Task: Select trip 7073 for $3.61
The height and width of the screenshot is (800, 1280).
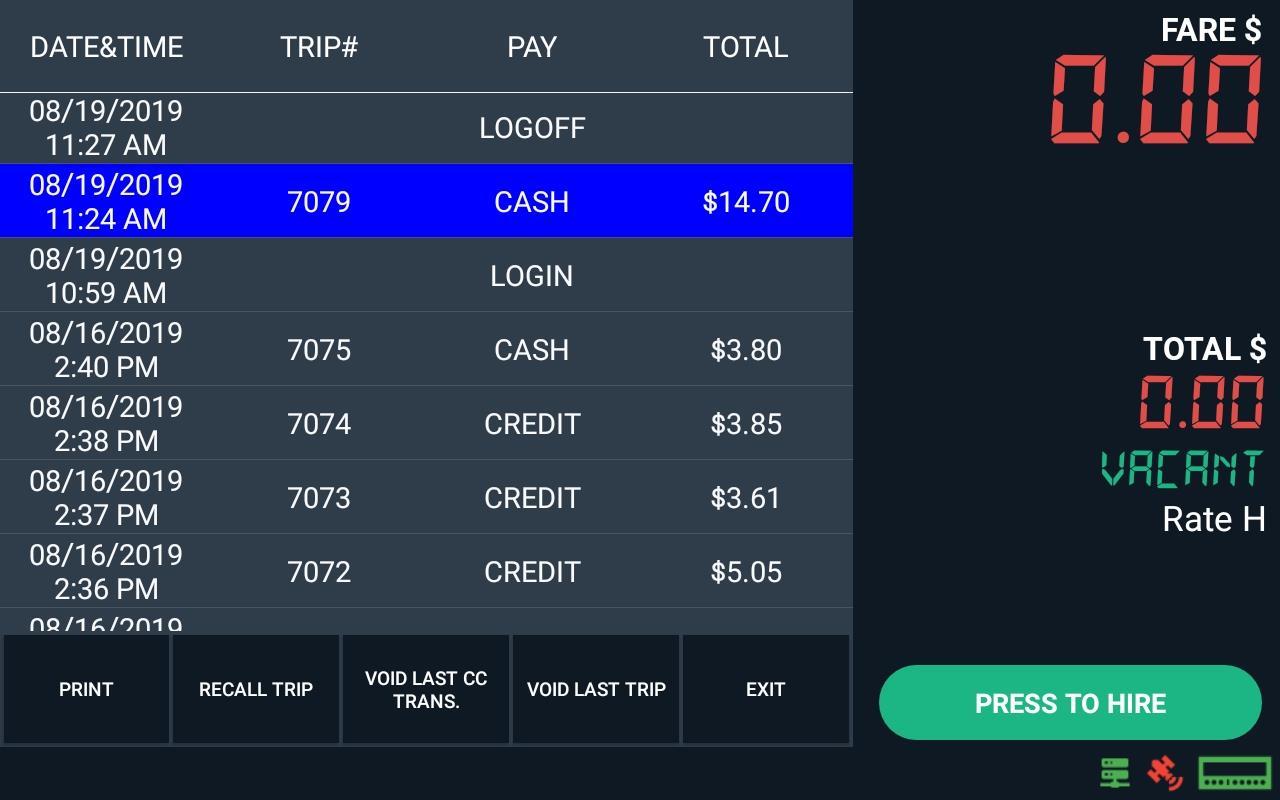Action: [x=426, y=498]
